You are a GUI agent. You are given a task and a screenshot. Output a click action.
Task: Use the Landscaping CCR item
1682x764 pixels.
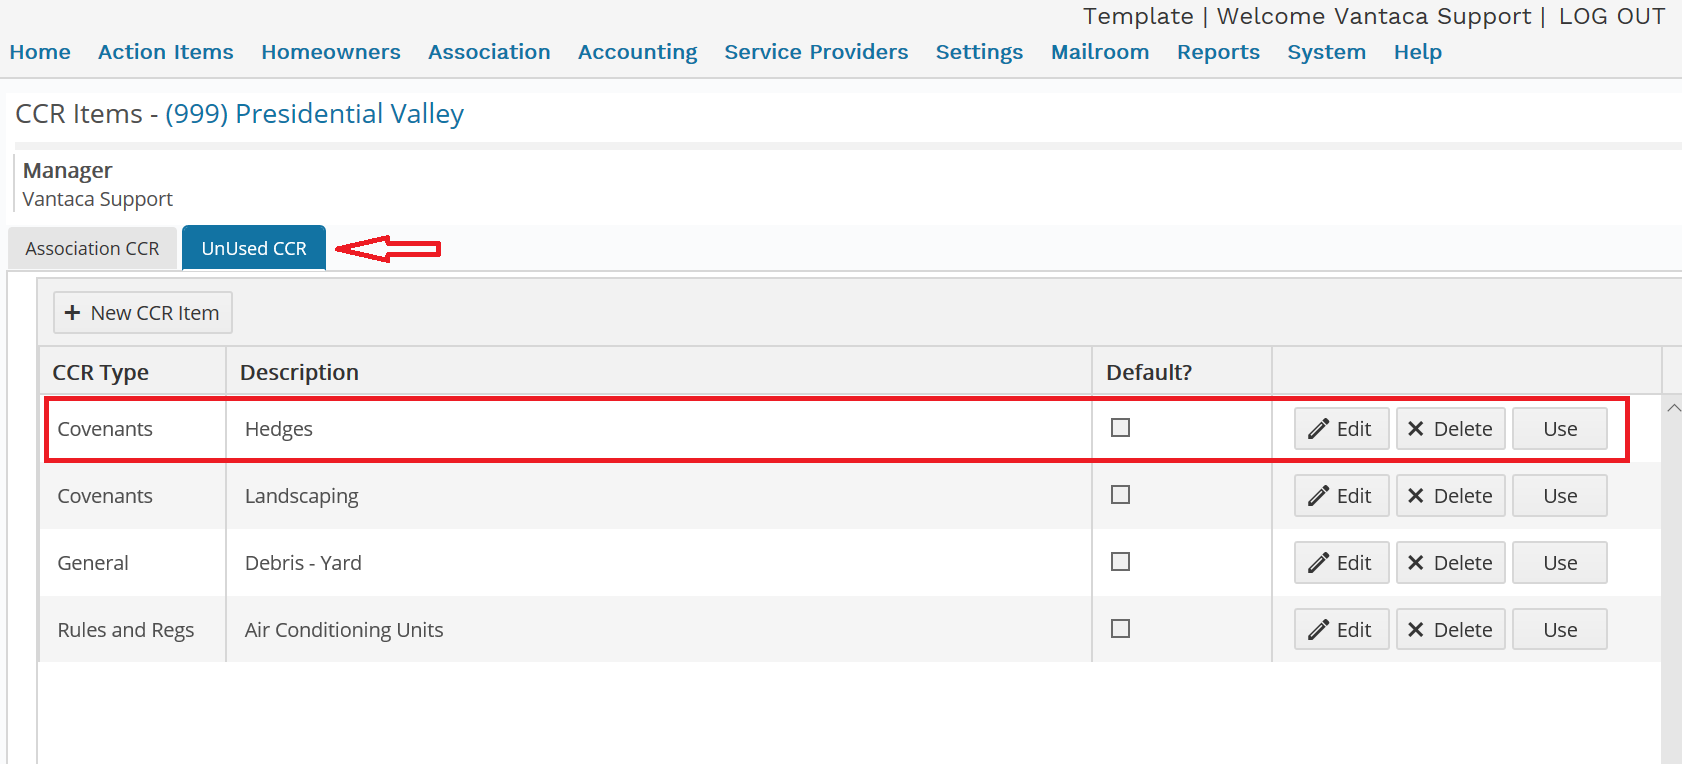pos(1559,496)
